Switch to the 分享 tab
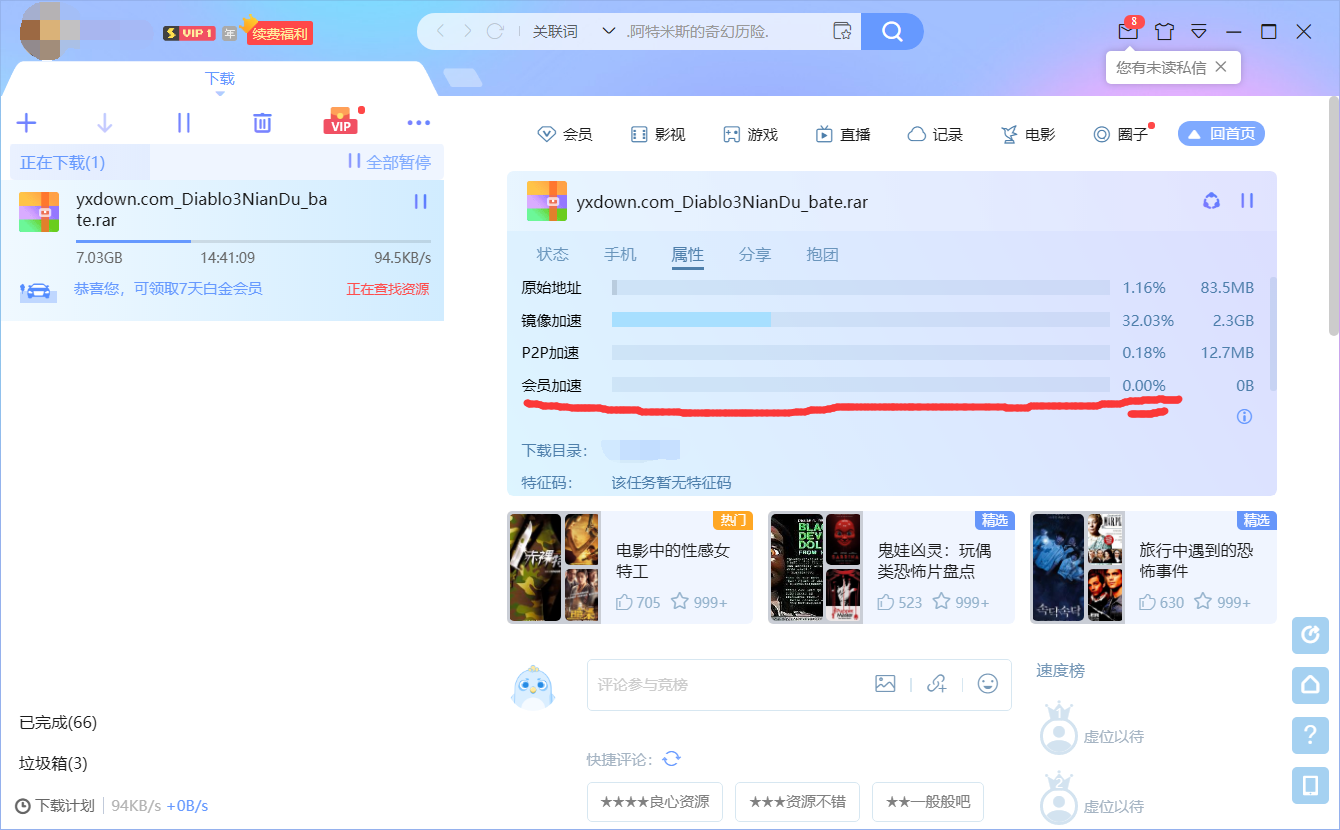The width and height of the screenshot is (1340, 830). [x=755, y=254]
